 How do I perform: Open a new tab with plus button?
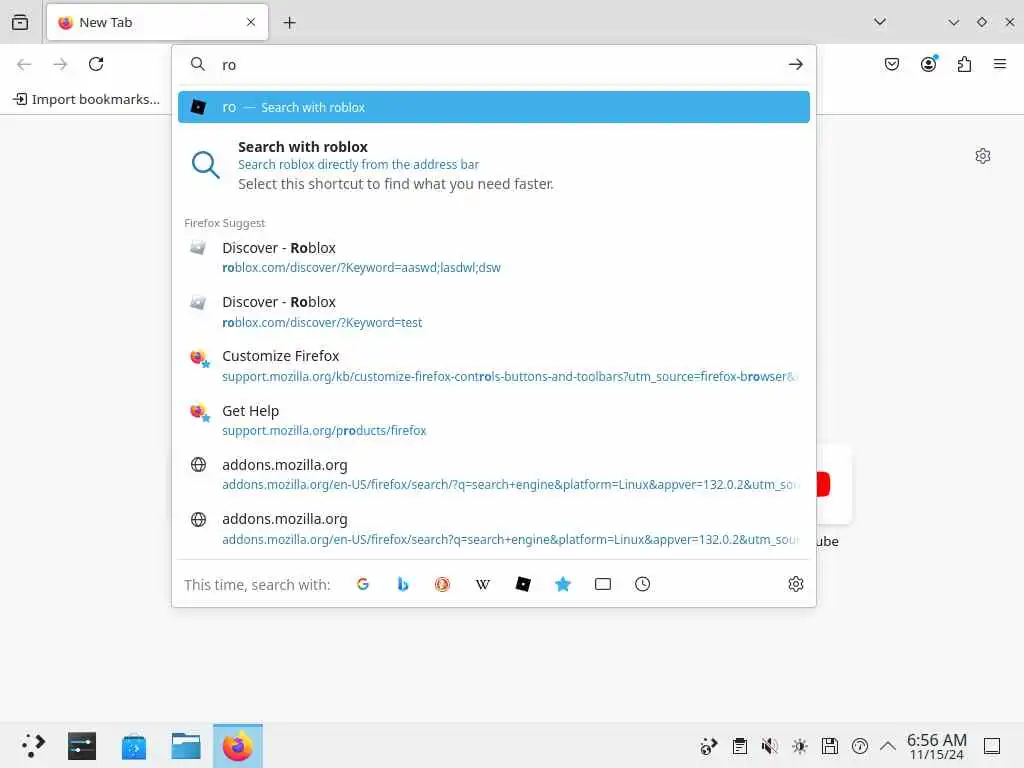[x=289, y=23]
